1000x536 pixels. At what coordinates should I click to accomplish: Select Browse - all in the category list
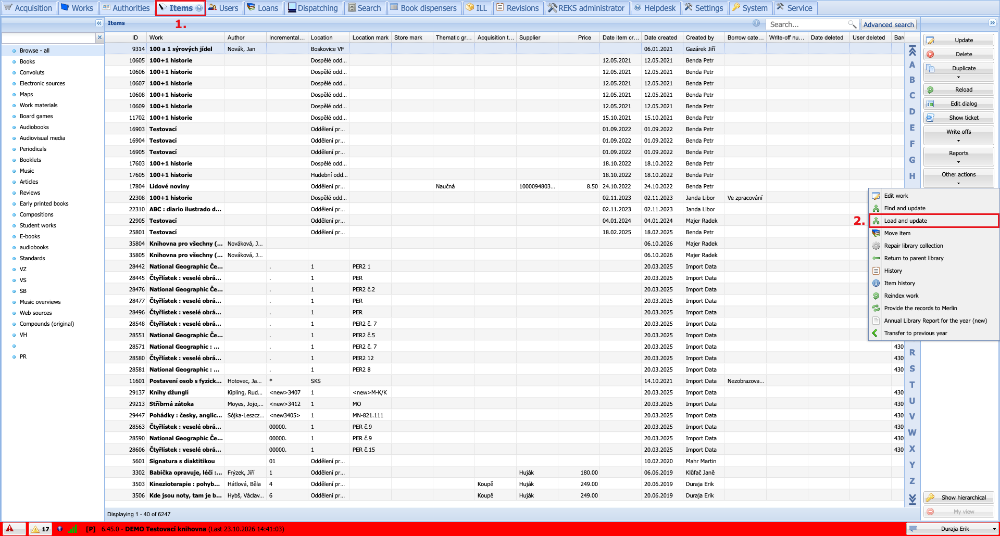(x=34, y=50)
